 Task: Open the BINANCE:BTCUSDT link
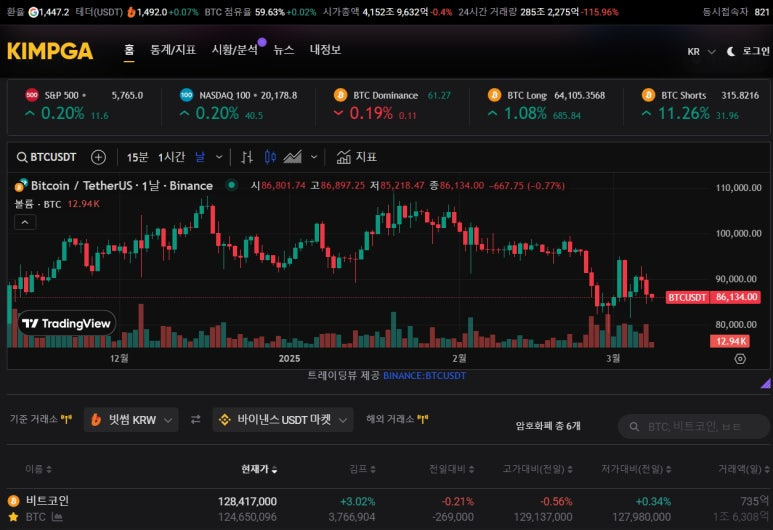(x=424, y=376)
